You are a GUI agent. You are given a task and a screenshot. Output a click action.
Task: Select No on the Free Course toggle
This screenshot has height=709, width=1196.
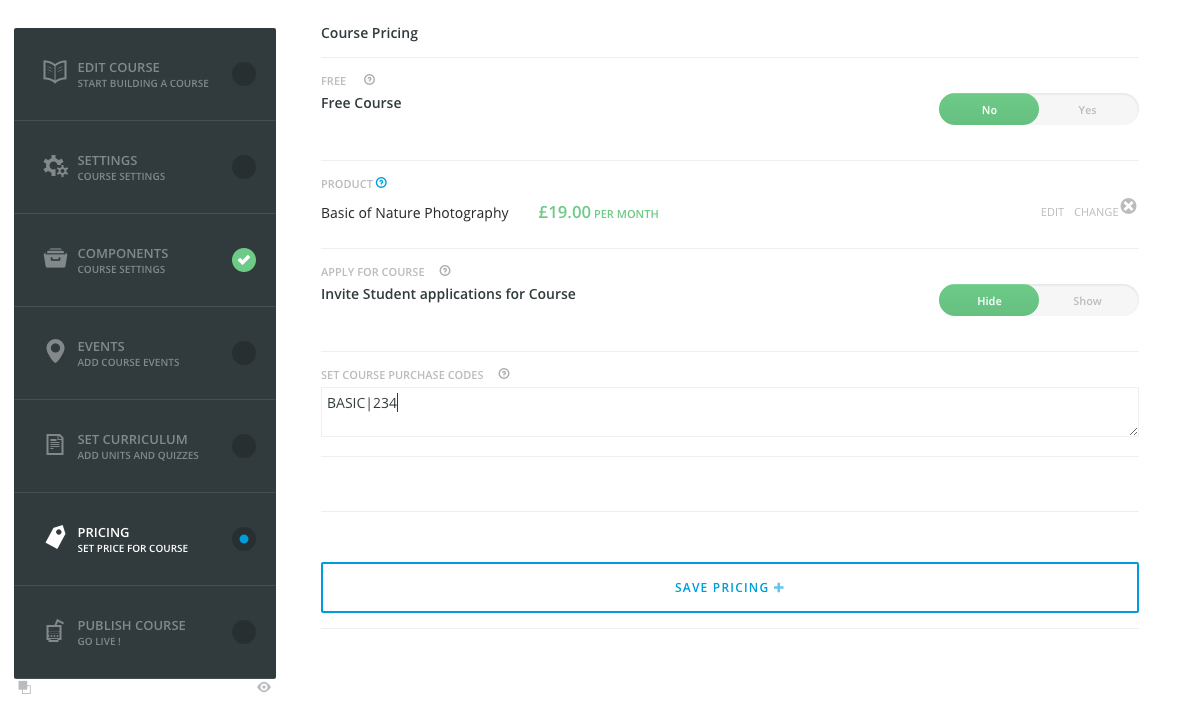click(988, 110)
